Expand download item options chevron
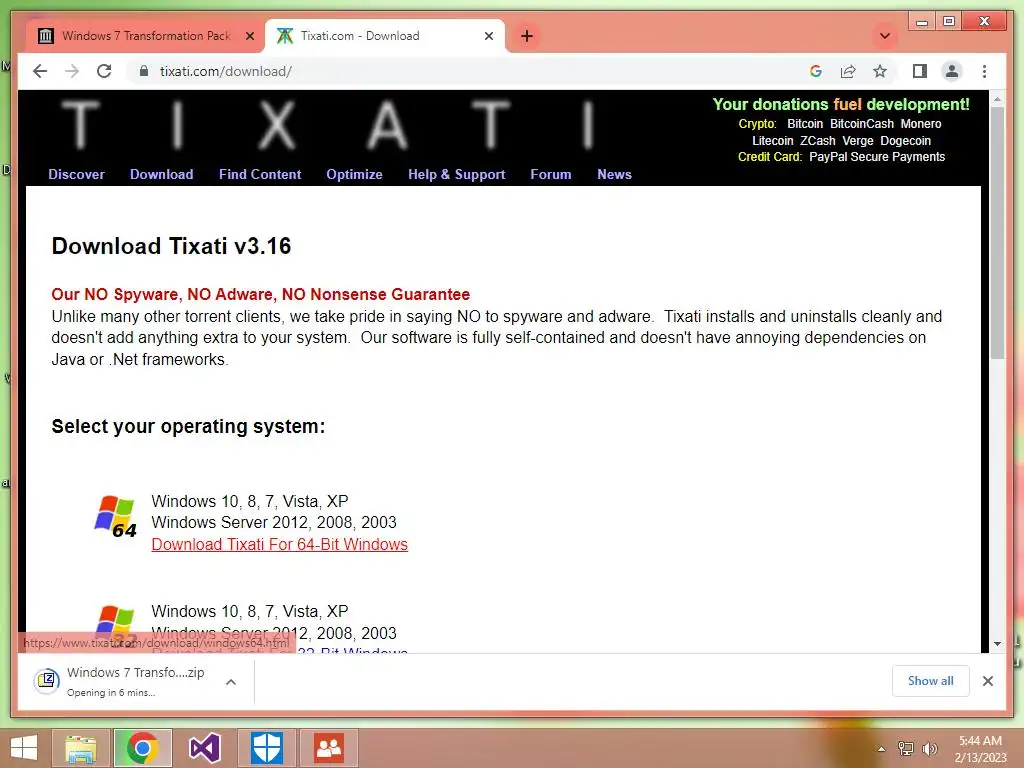The image size is (1024, 768). coord(231,682)
